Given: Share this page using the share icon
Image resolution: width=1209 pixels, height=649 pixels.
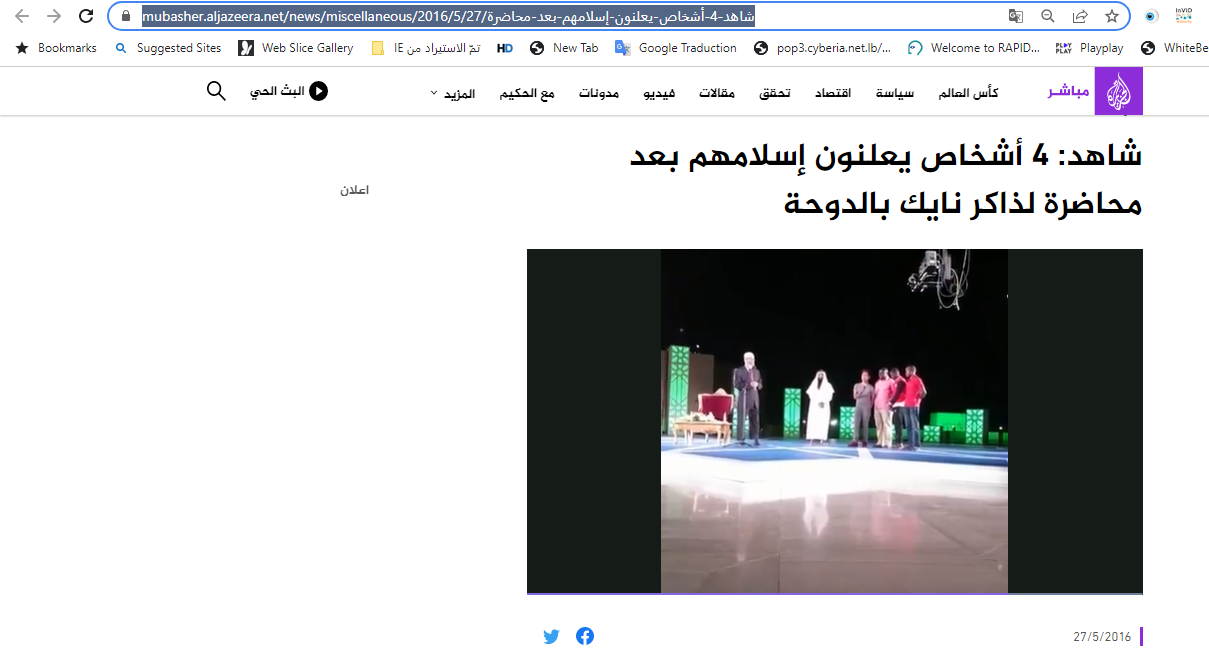Looking at the screenshot, I should (1080, 16).
